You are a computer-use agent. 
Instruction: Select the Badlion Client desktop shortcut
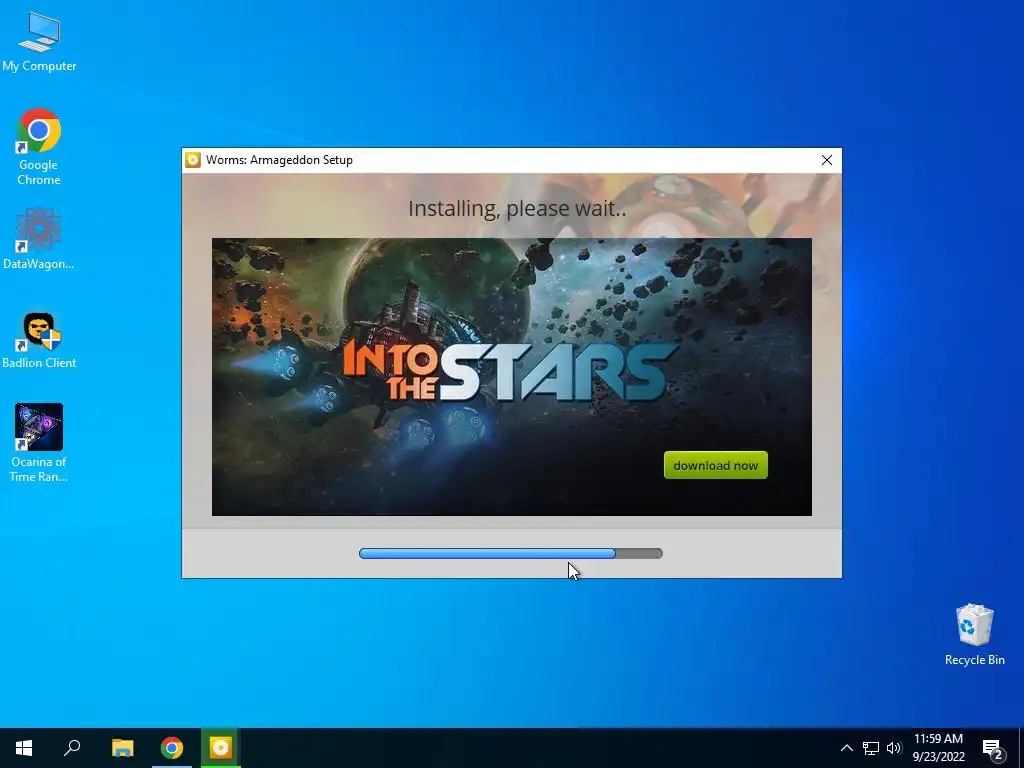tap(39, 340)
